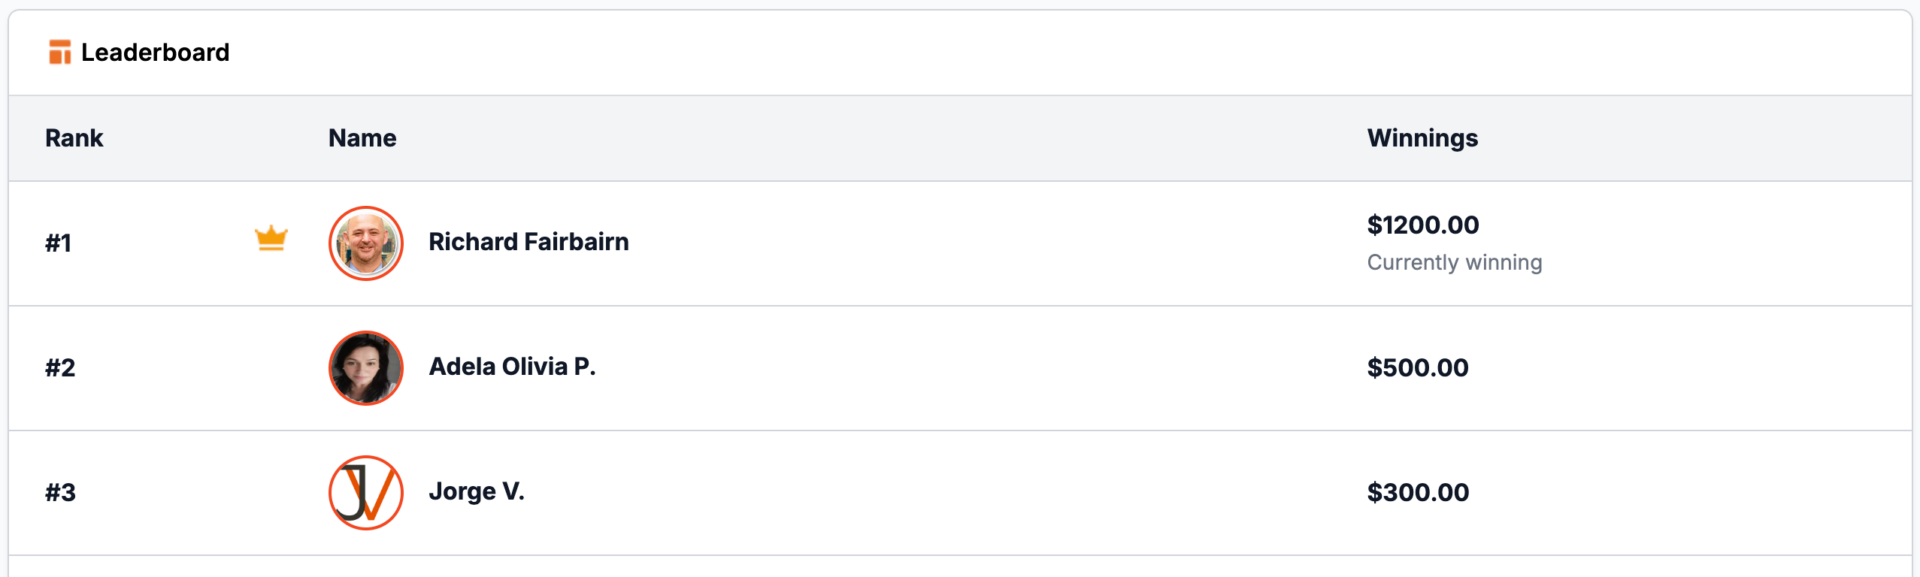This screenshot has width=1920, height=577.
Task: Click the $1200.00 winnings amount
Action: [1423, 225]
